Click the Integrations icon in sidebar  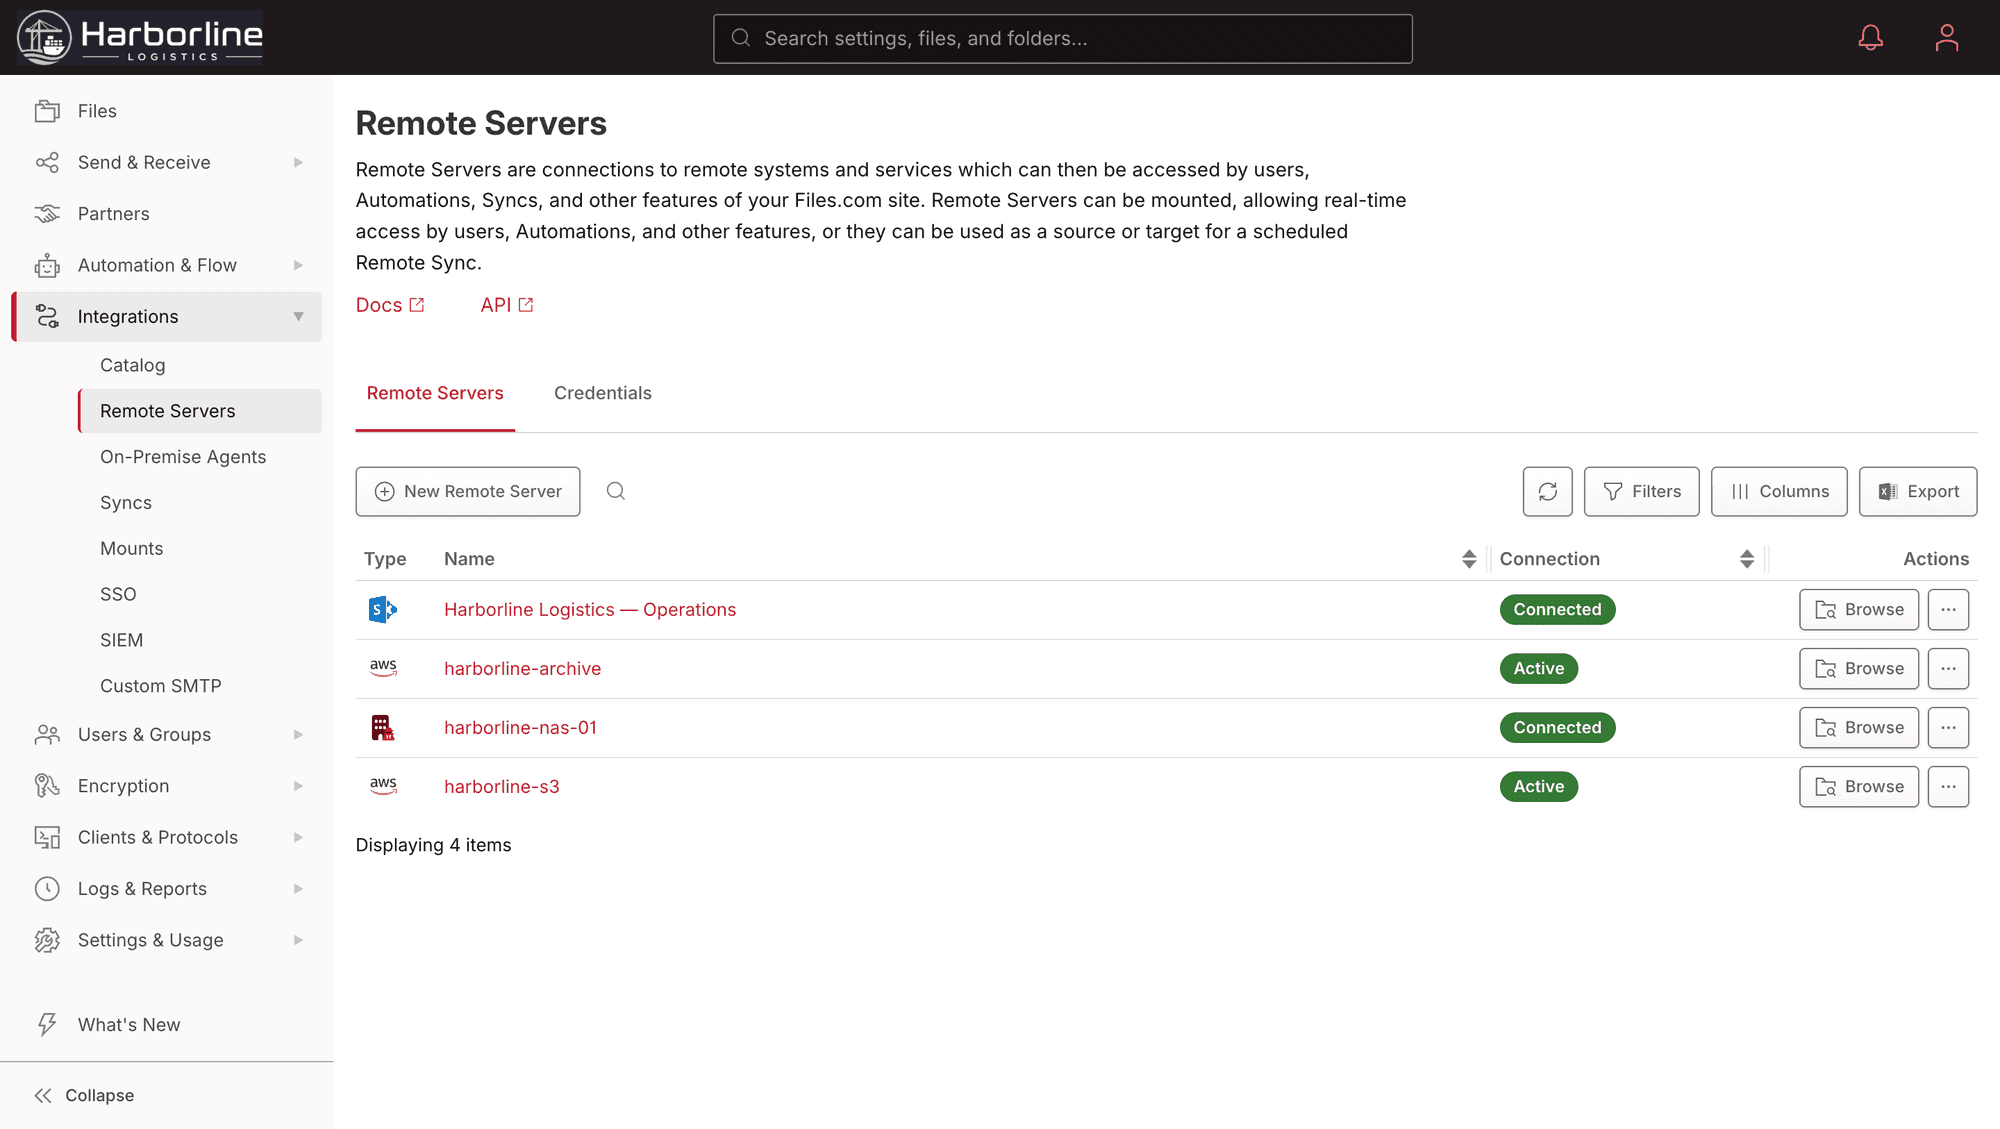coord(47,316)
